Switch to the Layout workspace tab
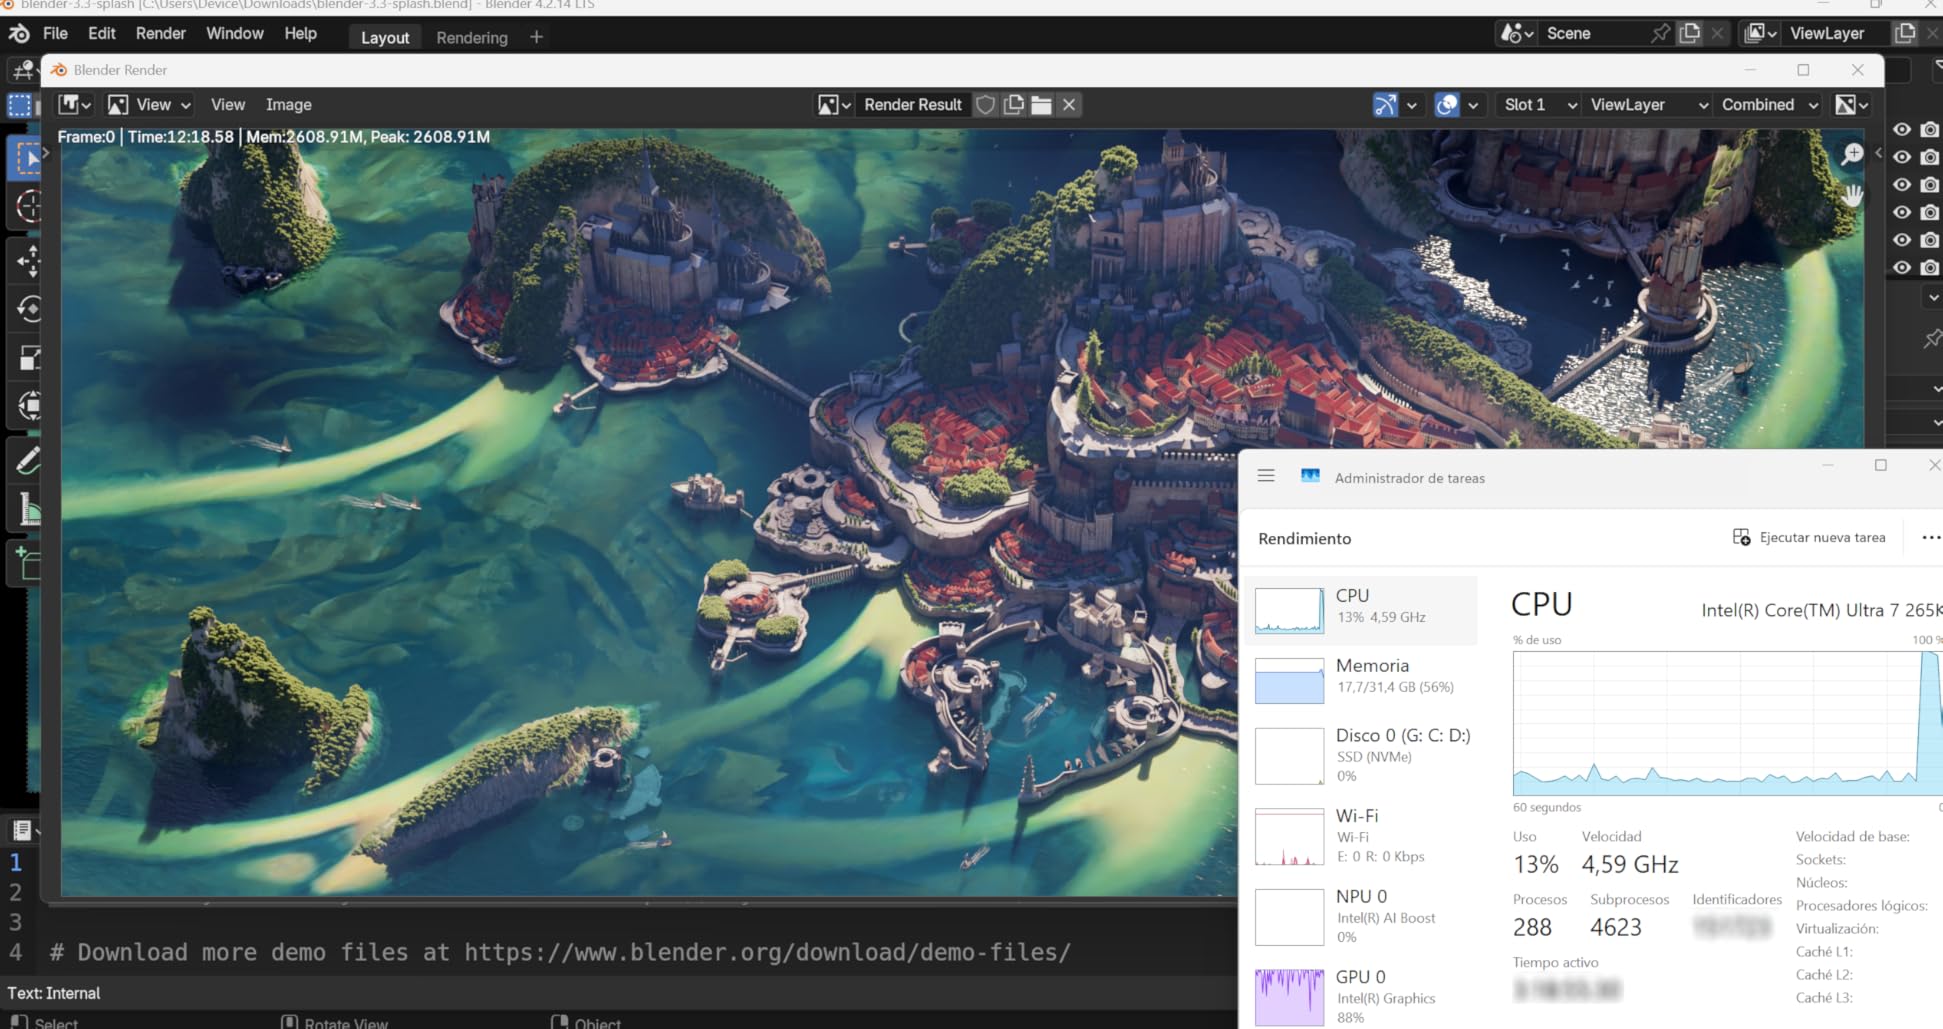The image size is (1943, 1029). [x=385, y=38]
